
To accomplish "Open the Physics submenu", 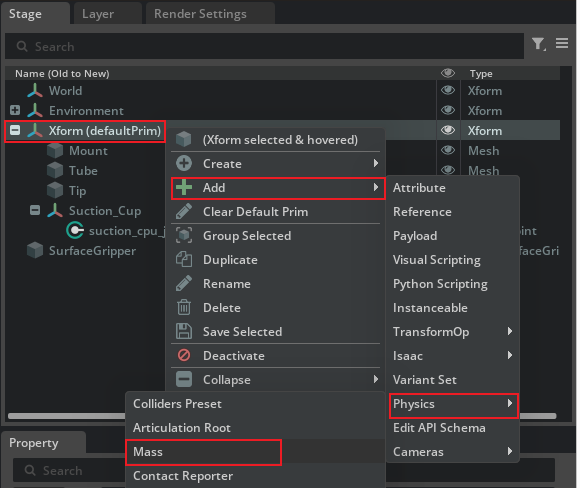I will point(453,405).
